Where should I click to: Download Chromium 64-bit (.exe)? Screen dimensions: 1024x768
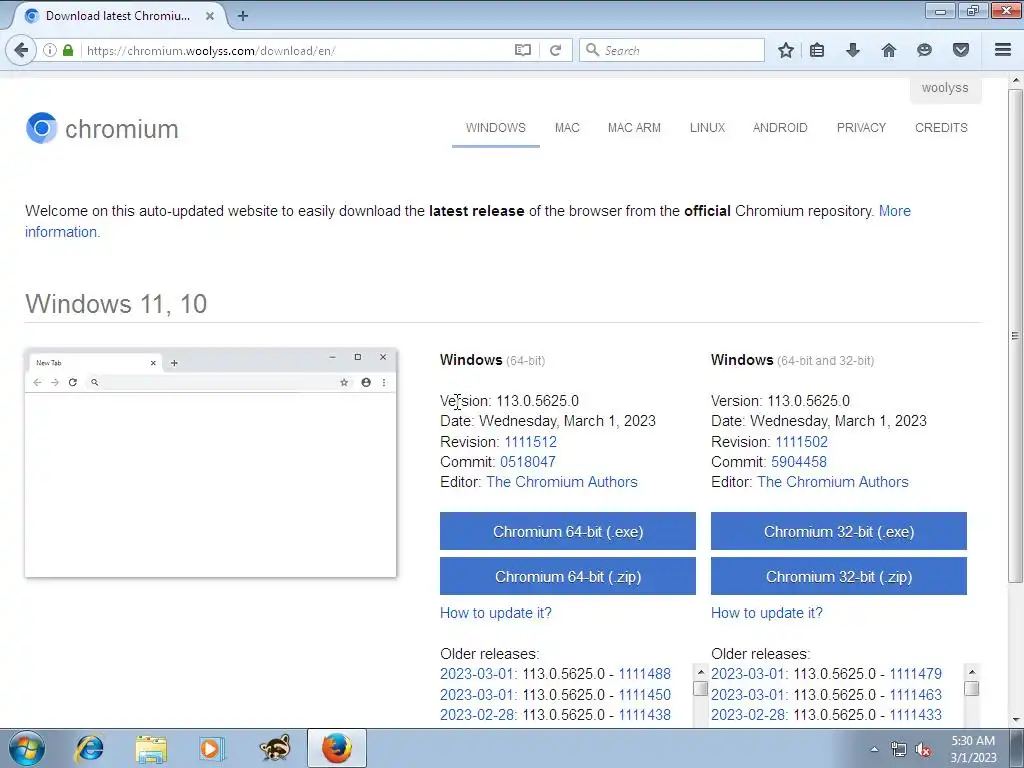point(568,532)
